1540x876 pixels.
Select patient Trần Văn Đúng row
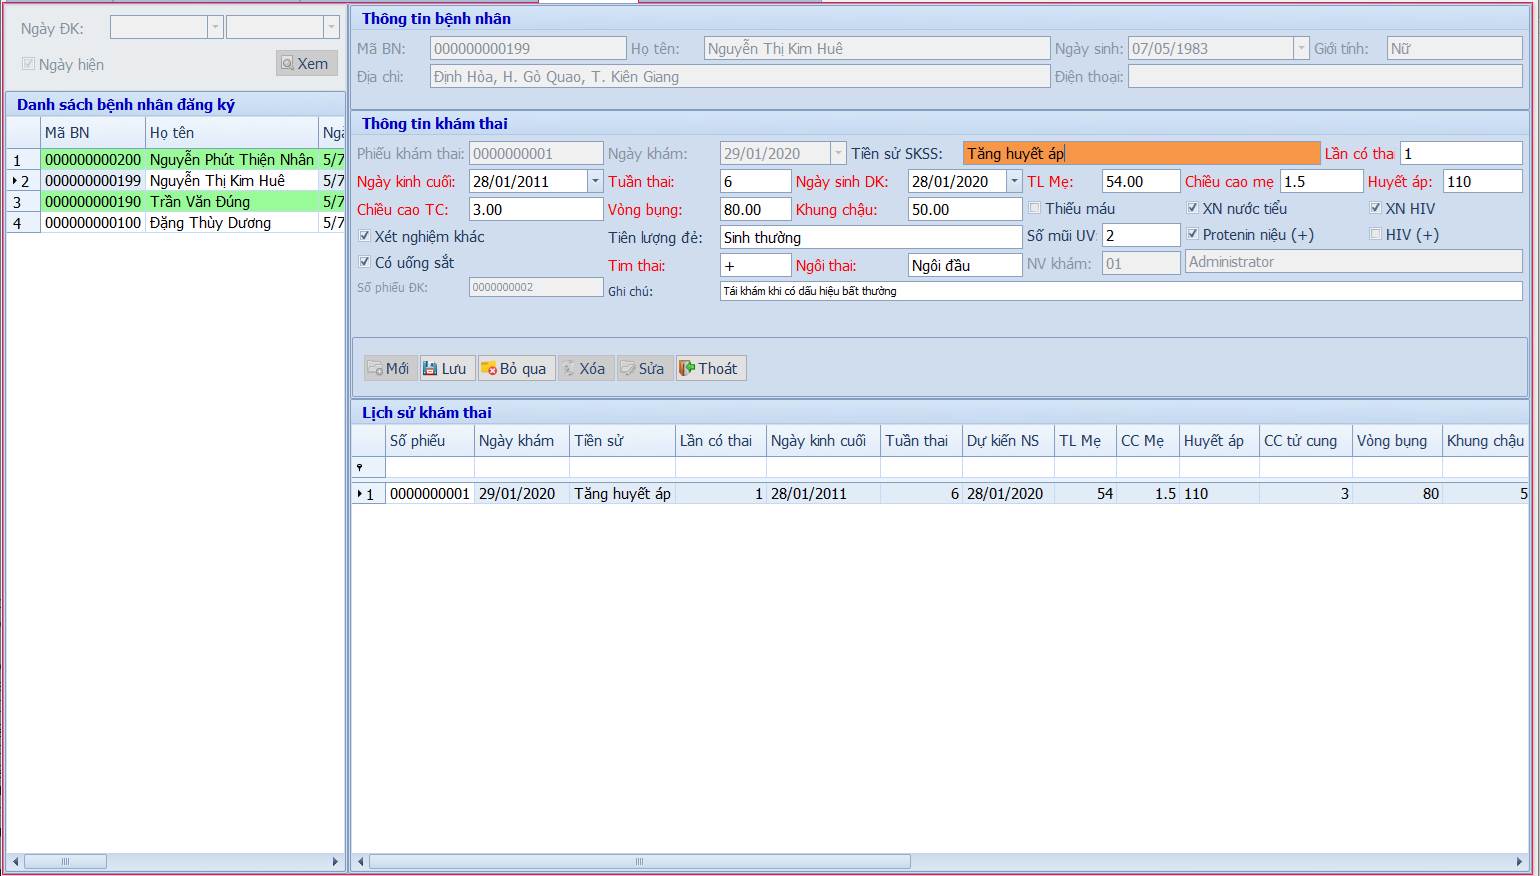tap(176, 201)
